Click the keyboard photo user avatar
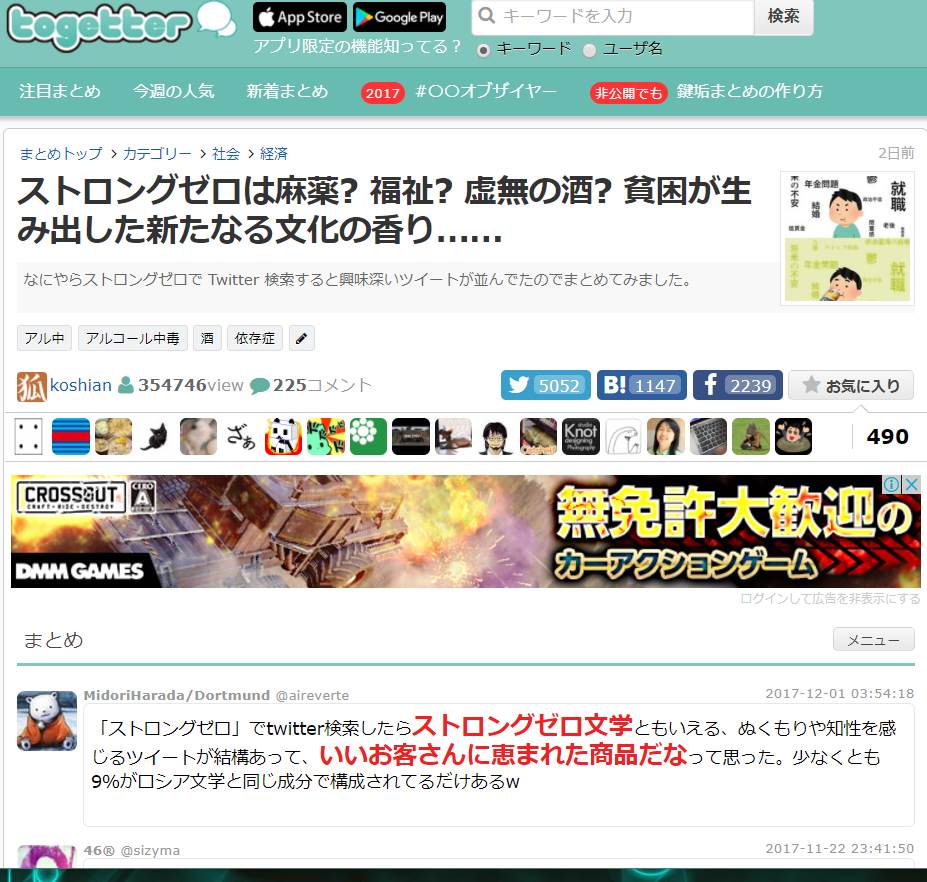Screen dimensions: 927x882 (x=708, y=436)
